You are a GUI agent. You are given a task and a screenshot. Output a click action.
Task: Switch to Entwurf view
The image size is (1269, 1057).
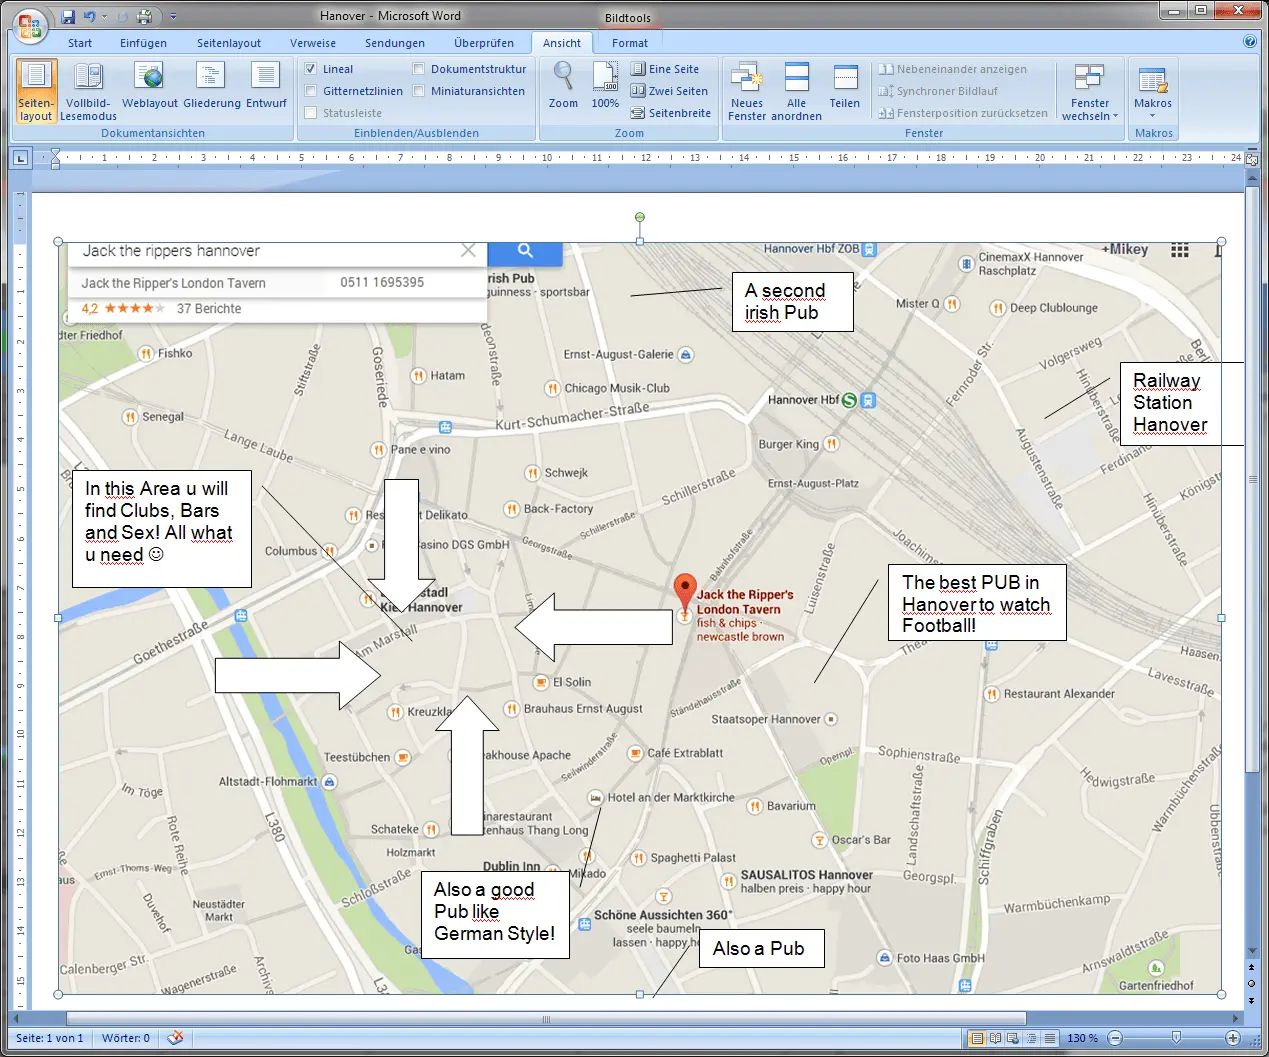click(266, 85)
